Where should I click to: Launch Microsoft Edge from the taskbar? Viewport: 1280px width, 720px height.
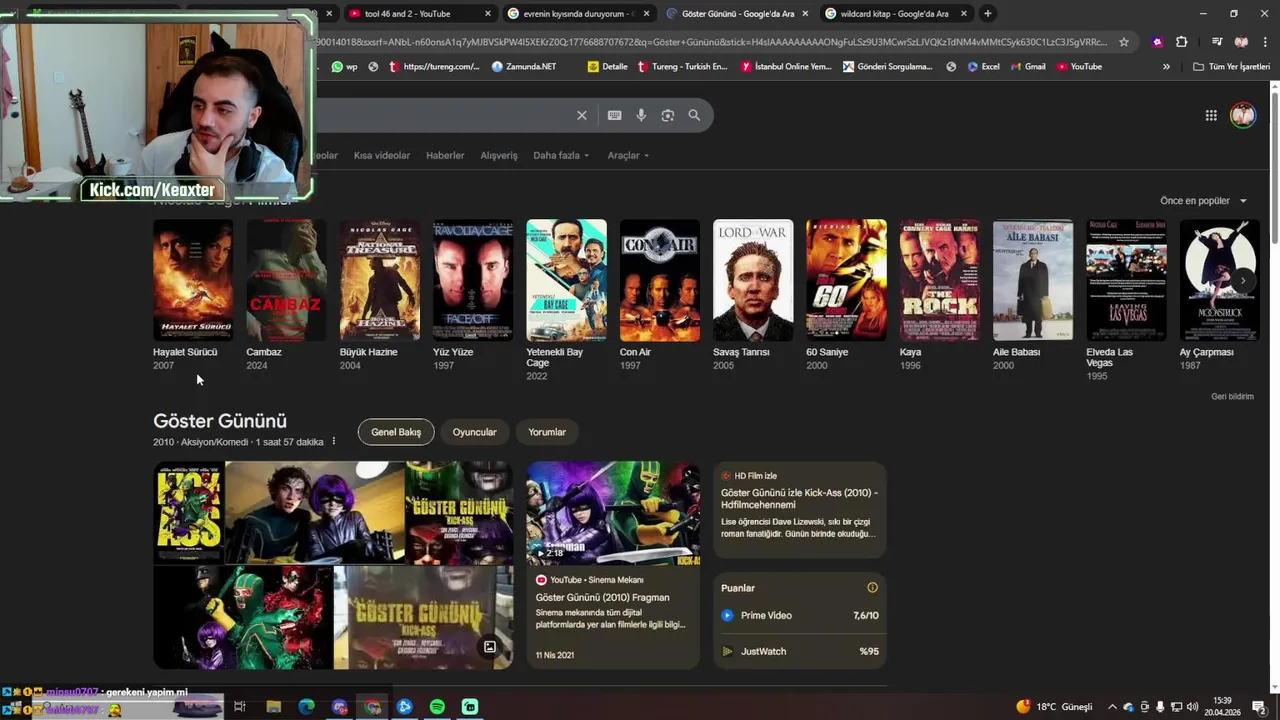[x=306, y=707]
